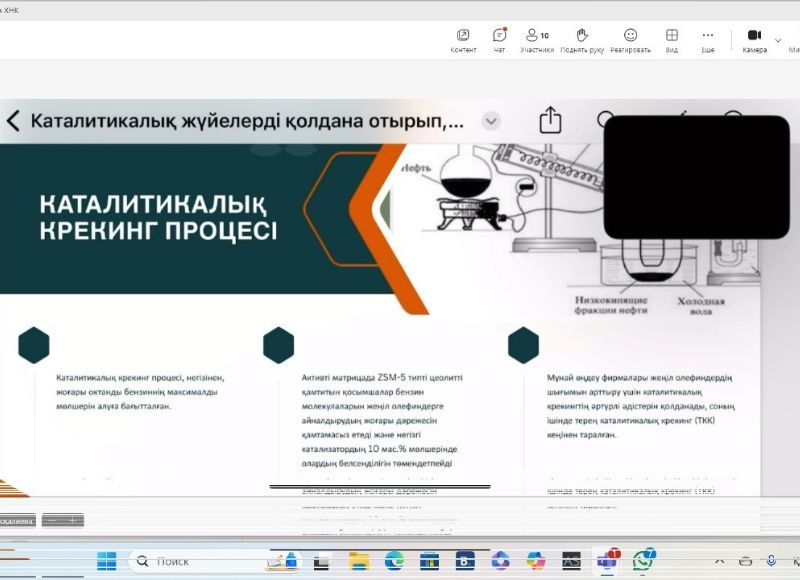
Task: Open the Чат panel
Action: (x=499, y=40)
